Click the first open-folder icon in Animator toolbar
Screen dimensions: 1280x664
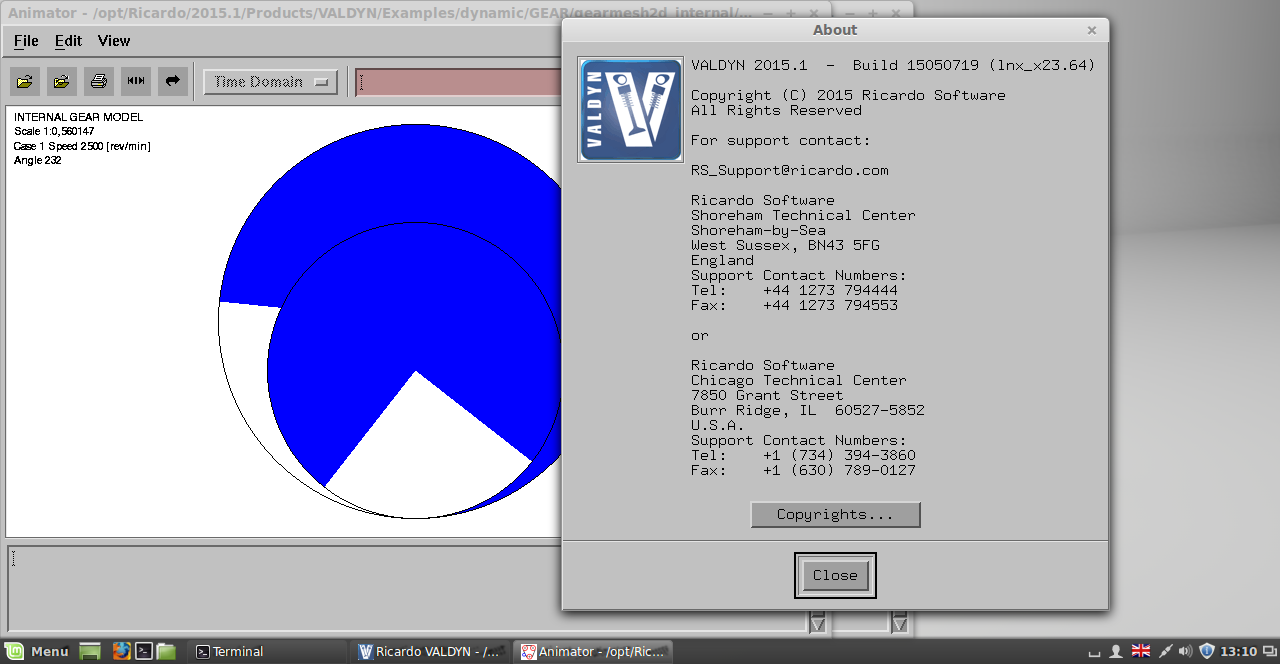25,81
